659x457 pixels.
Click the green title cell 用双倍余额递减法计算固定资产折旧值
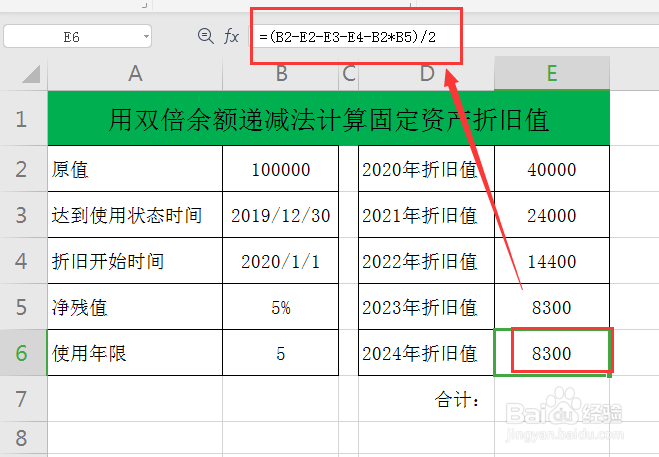329,119
